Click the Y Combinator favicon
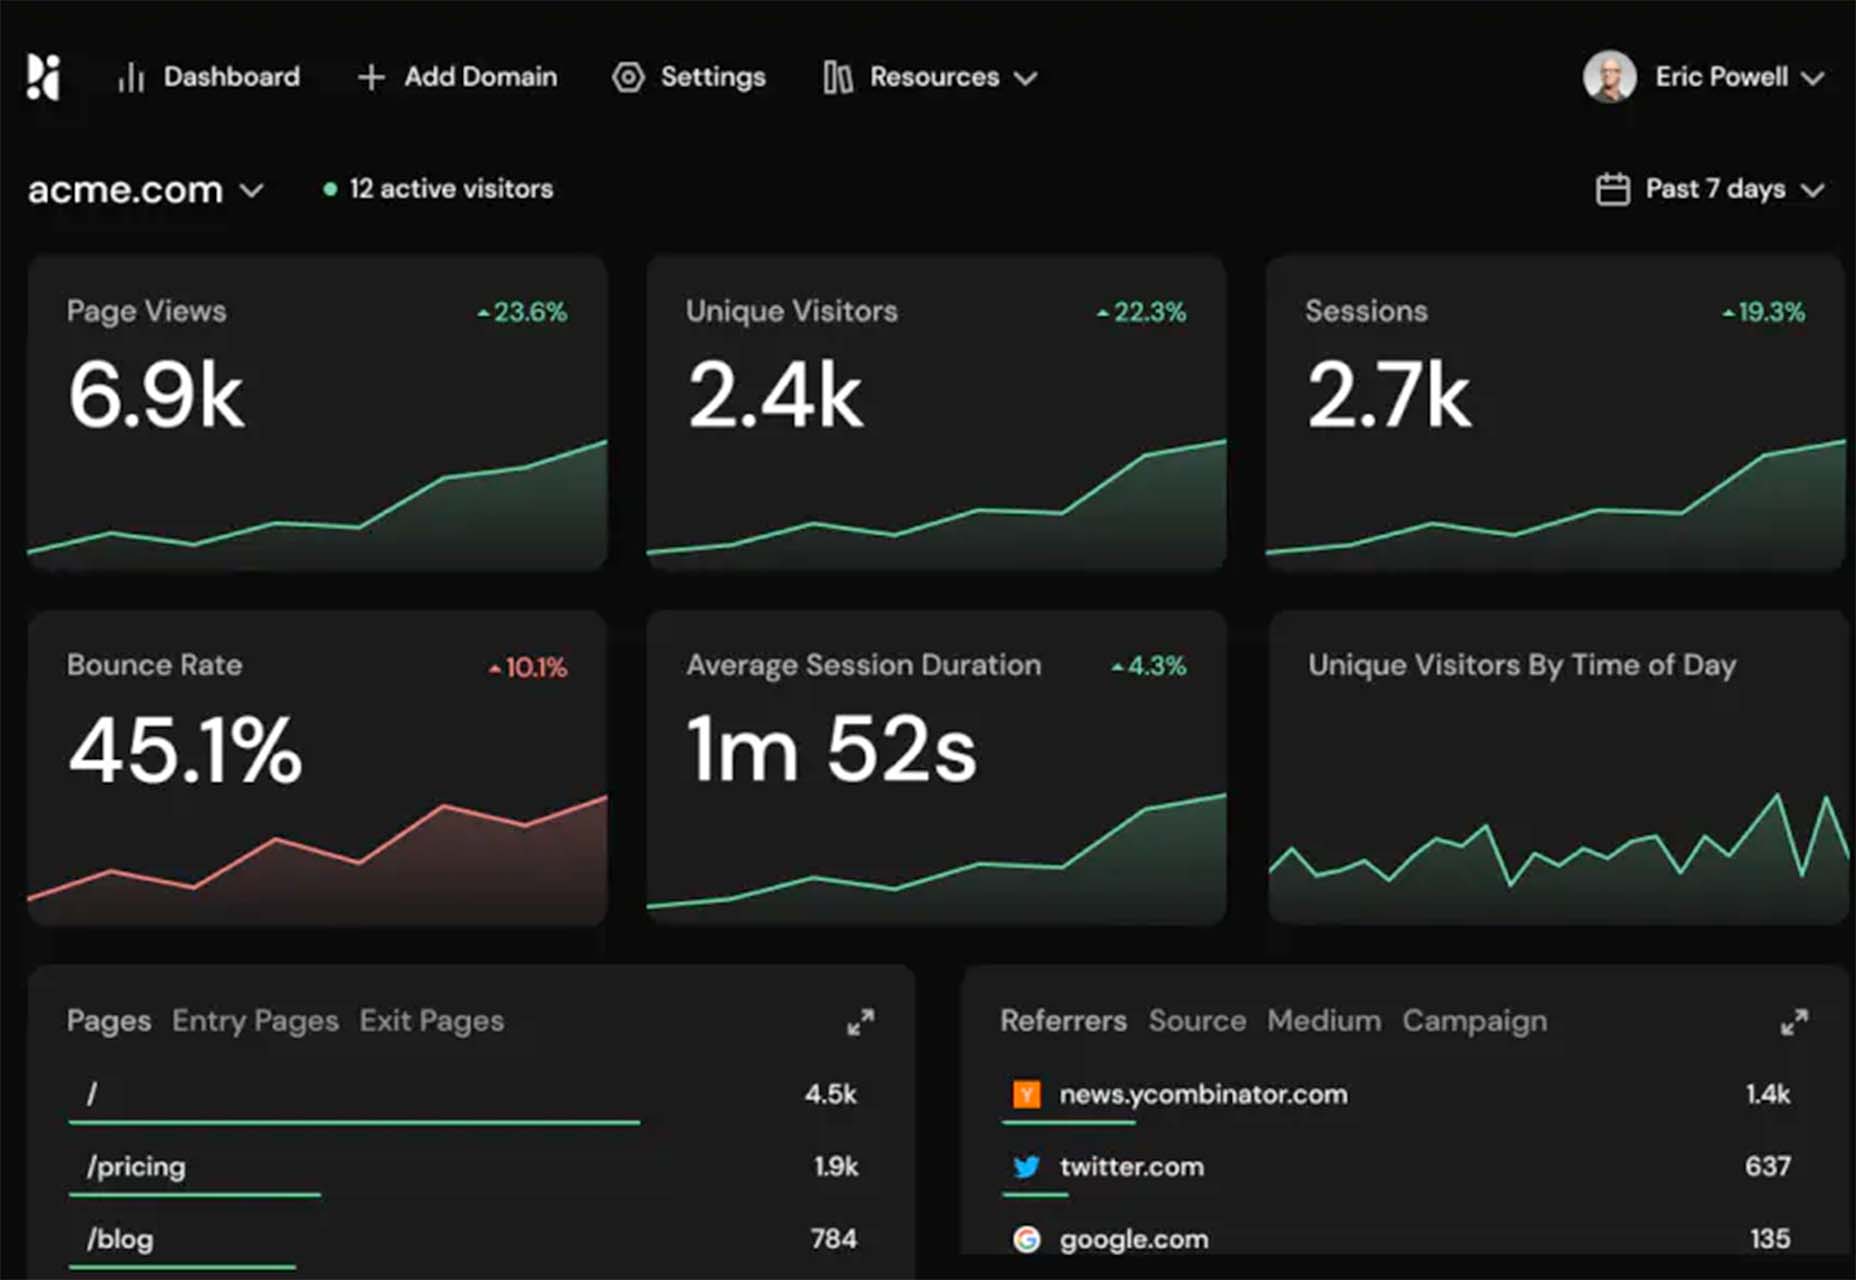This screenshot has height=1280, width=1856. [1027, 1094]
